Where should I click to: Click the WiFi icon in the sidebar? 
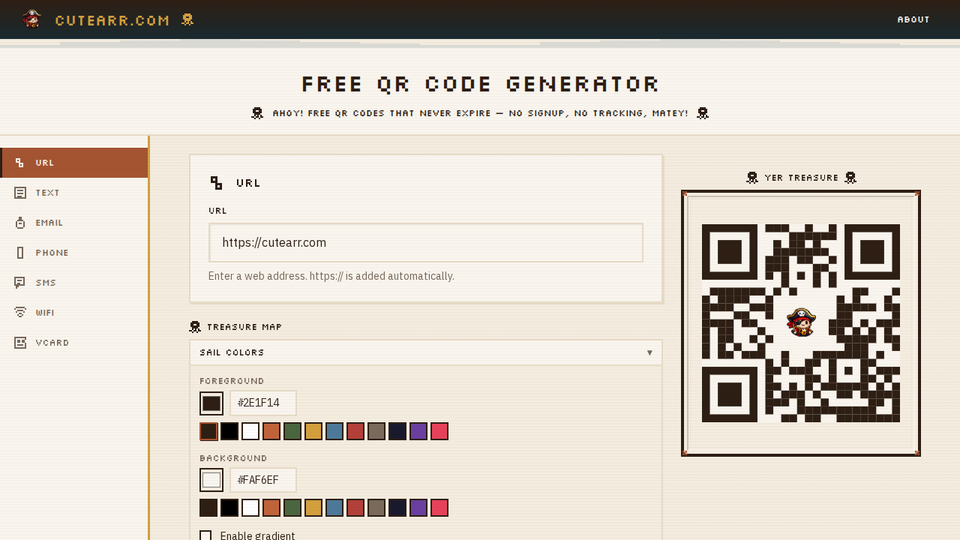(20, 312)
